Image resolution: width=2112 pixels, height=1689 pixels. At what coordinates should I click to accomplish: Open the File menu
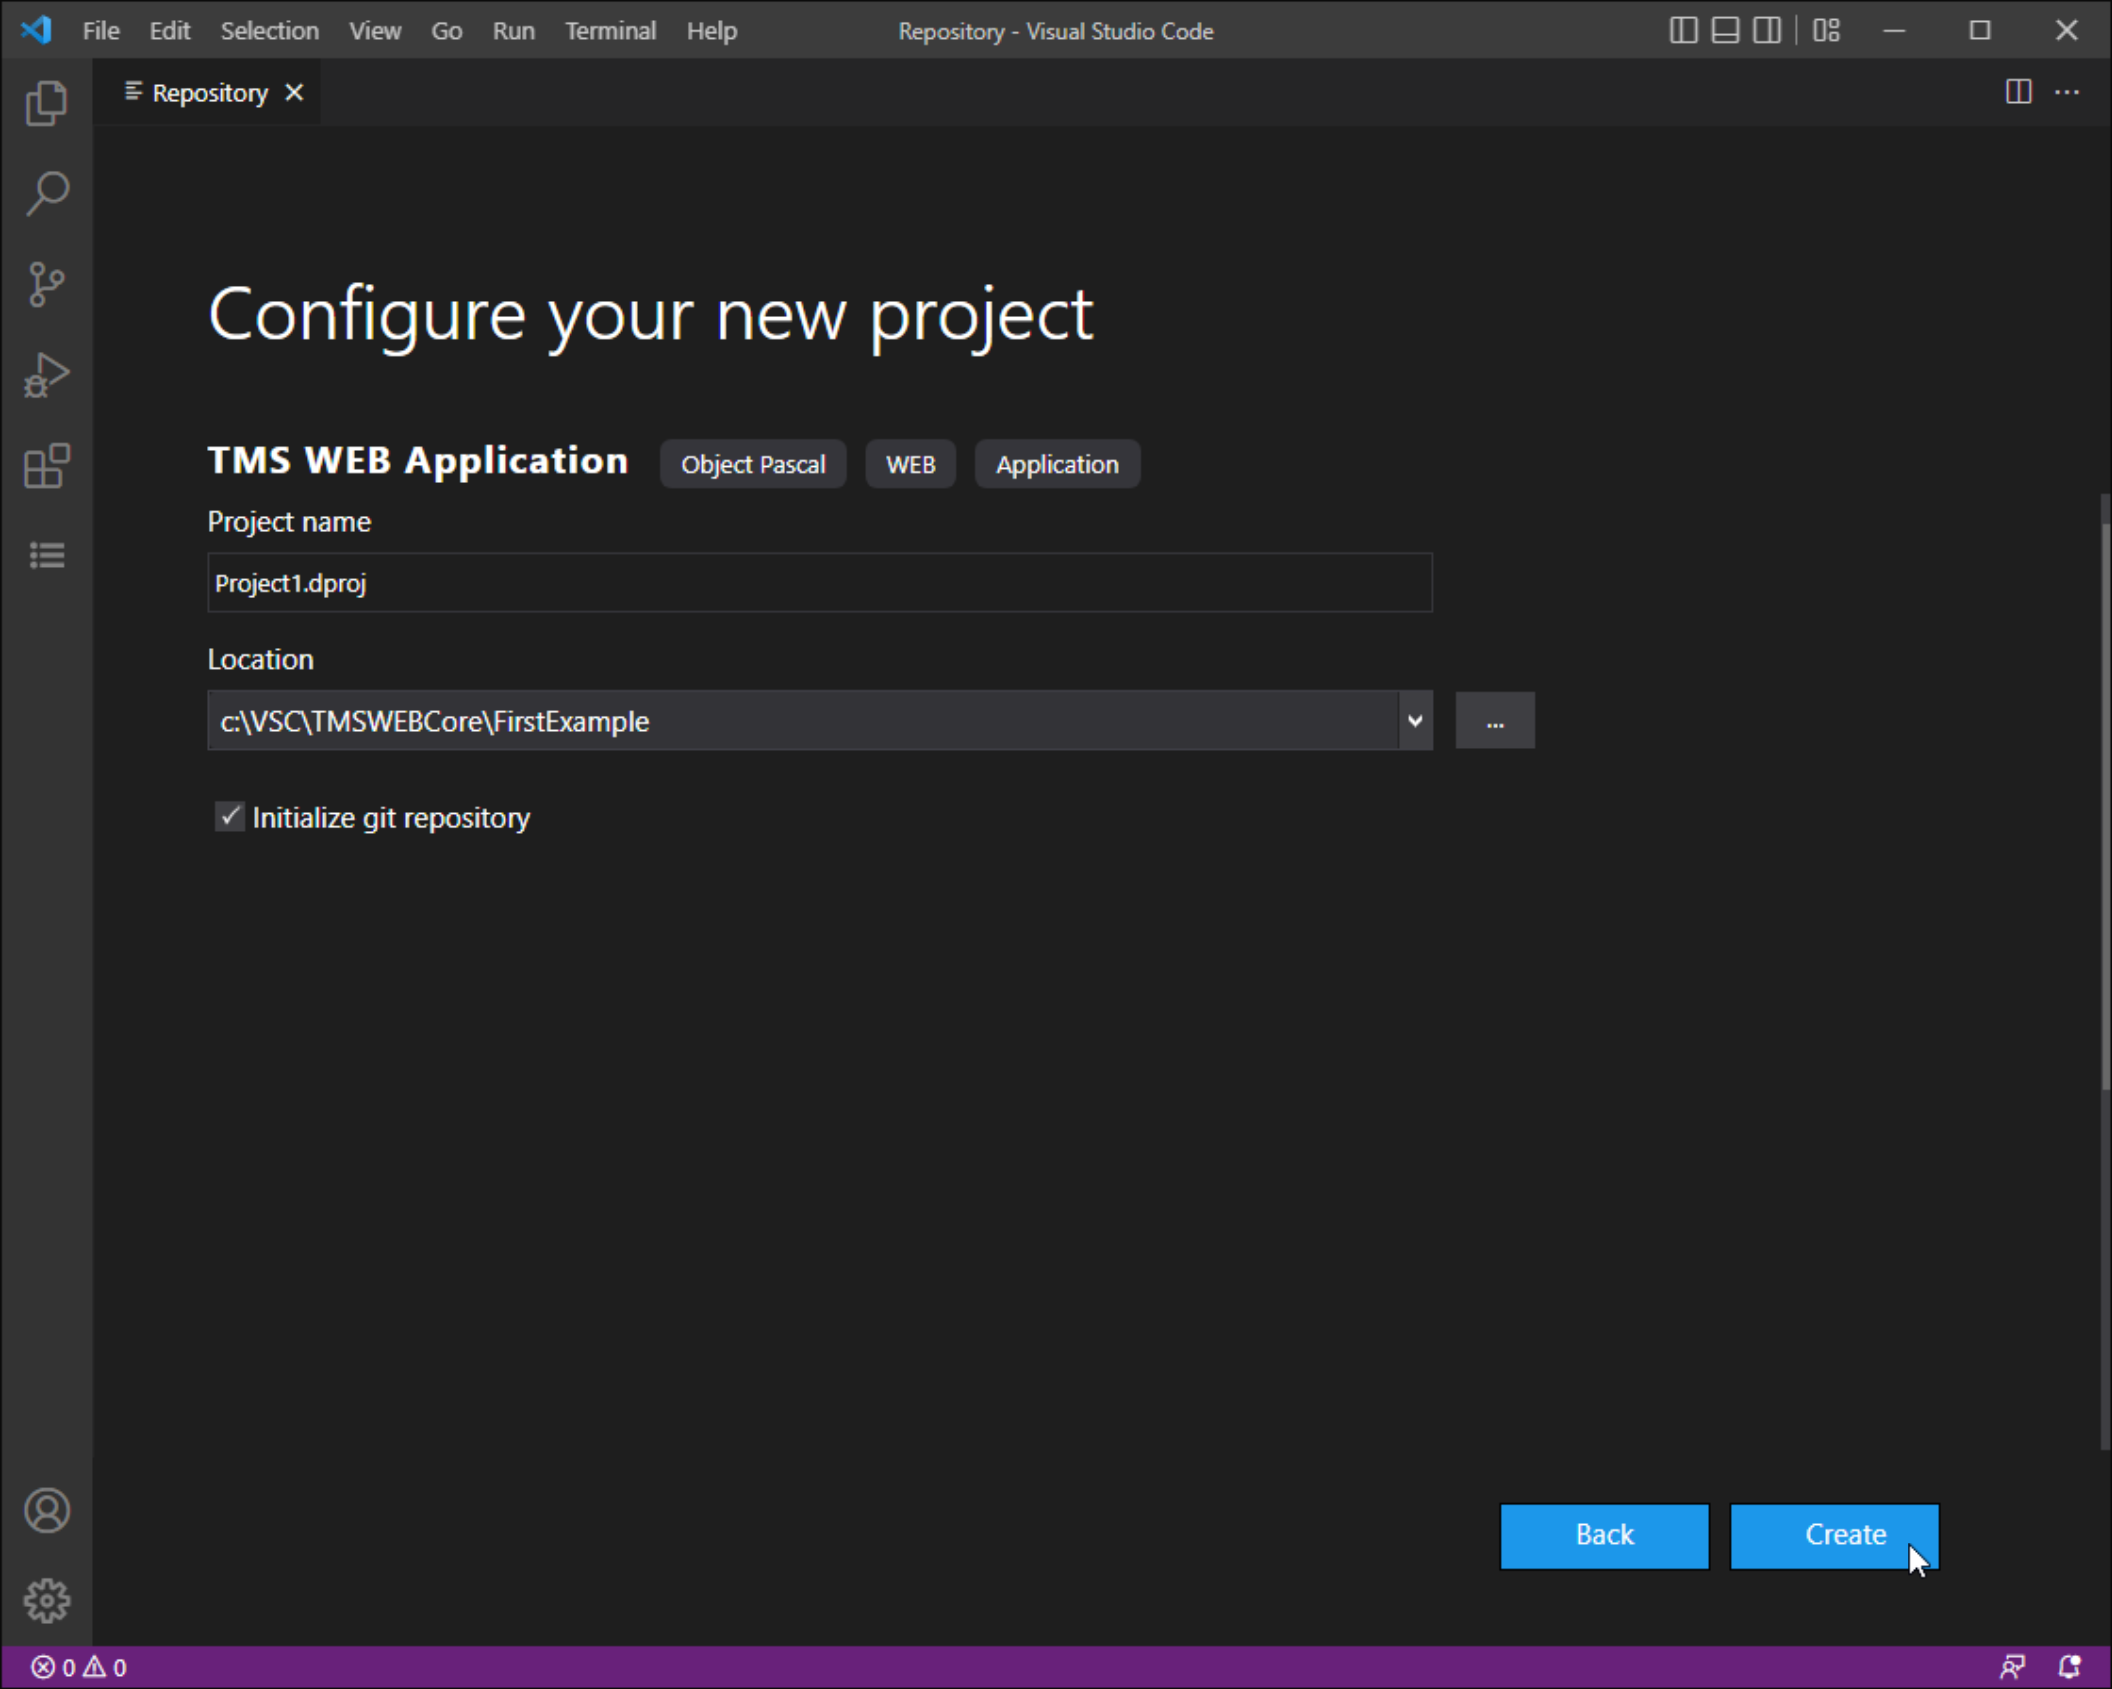tap(101, 31)
